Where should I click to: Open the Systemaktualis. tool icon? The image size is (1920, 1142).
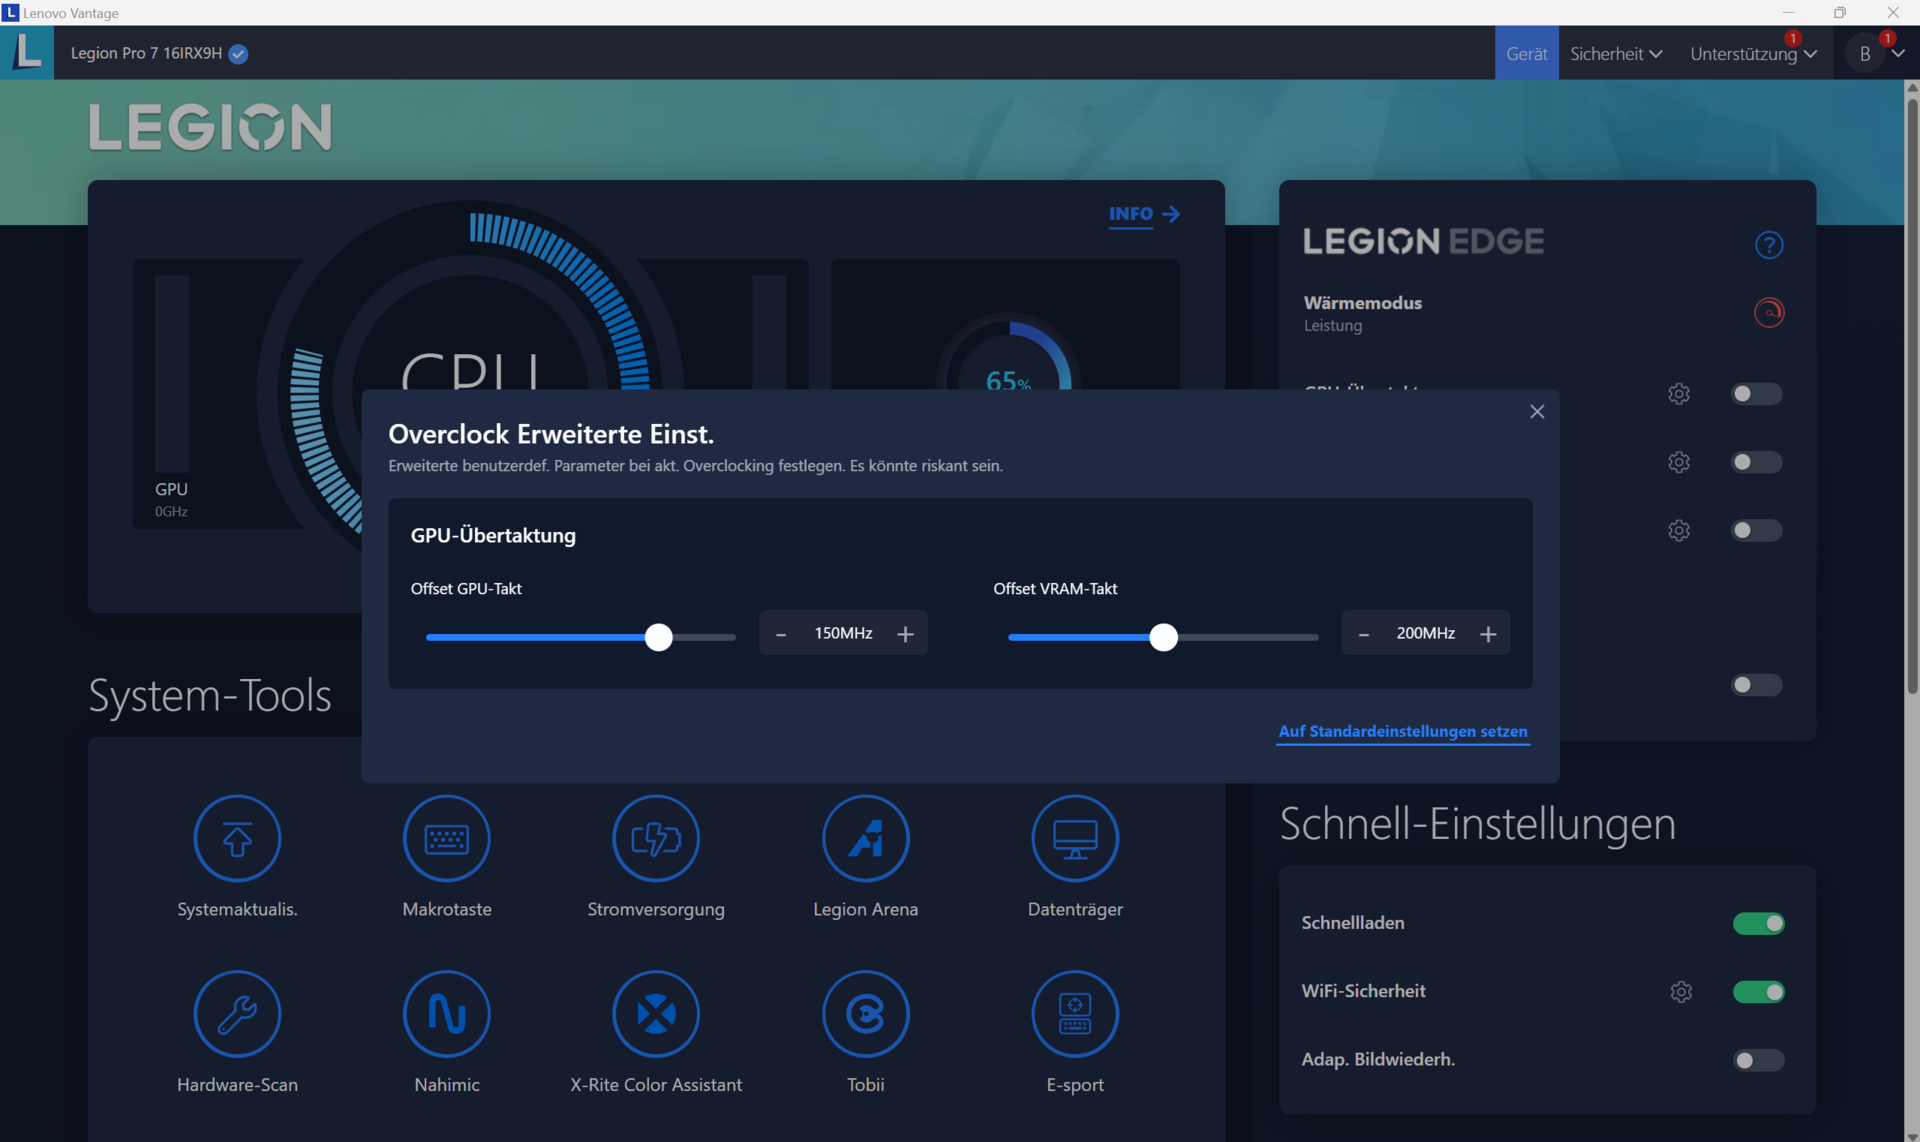tap(237, 838)
